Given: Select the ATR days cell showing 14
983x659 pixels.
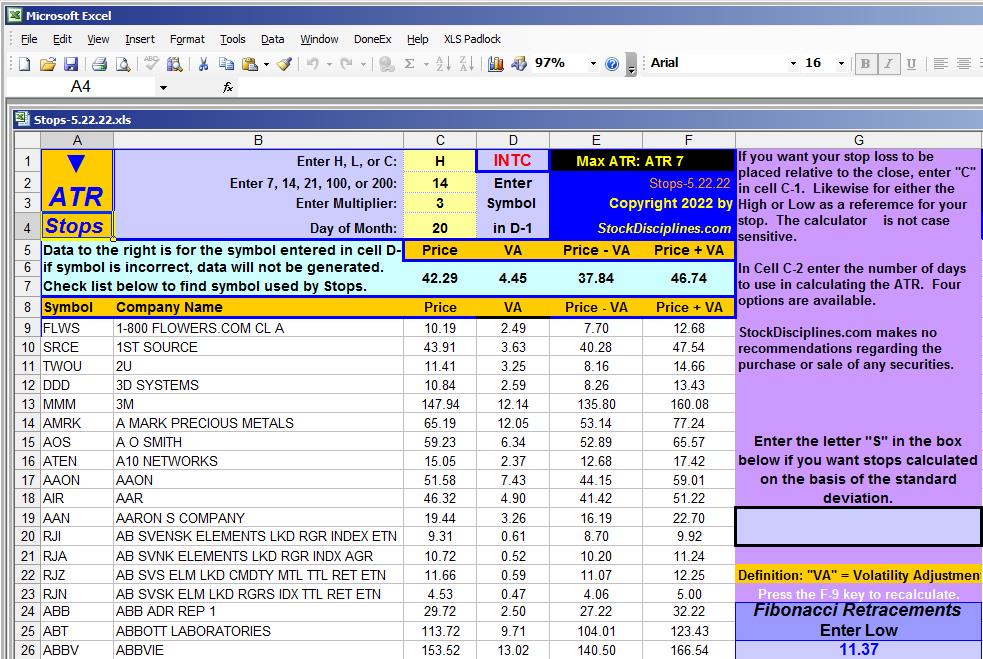Looking at the screenshot, I should point(439,183).
